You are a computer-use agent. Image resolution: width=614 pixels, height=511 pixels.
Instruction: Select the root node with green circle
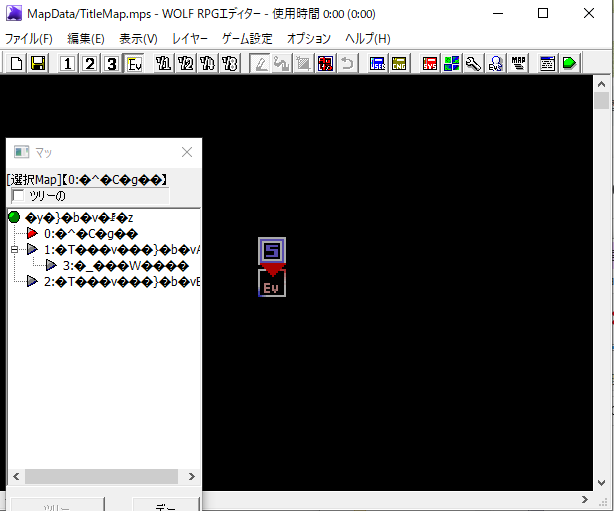79,218
